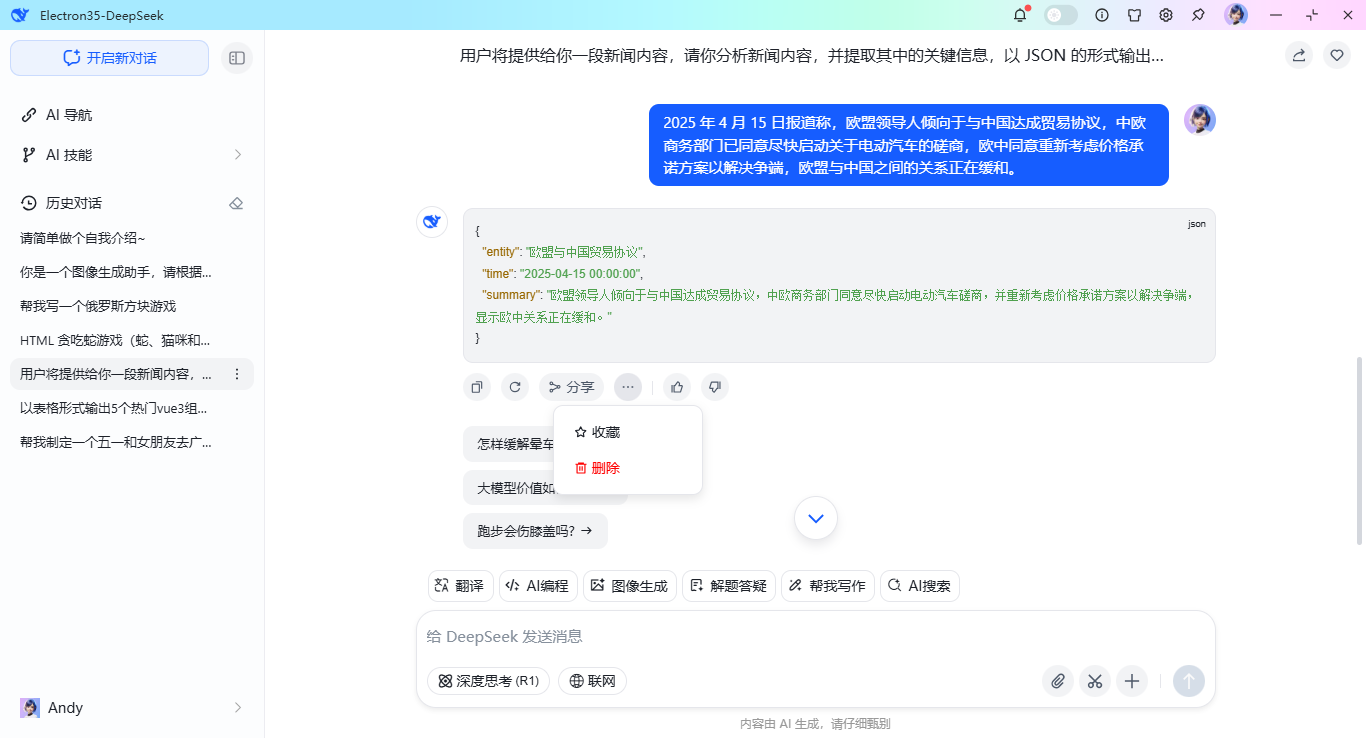Toggle 联网 web search mode
The height and width of the screenshot is (738, 1366).
[x=592, y=681]
